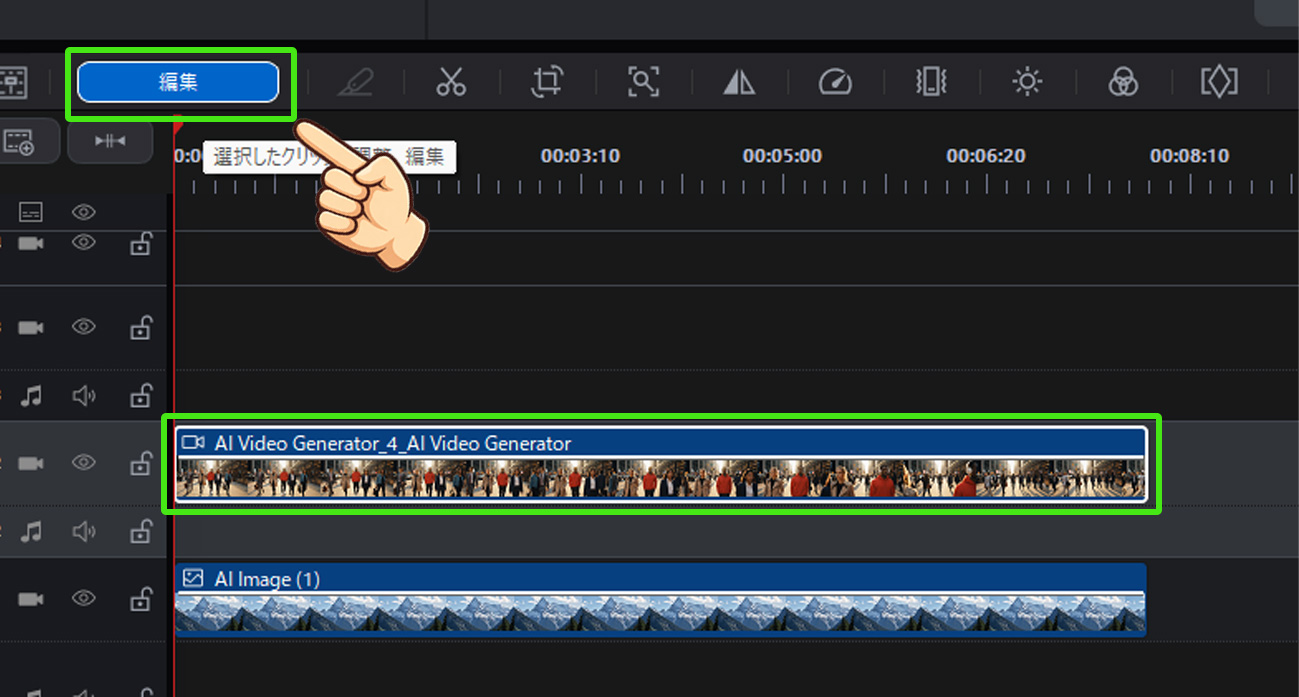Open the focus-frame zoom tool icon
Screen dimensions: 1299x697
tap(643, 82)
